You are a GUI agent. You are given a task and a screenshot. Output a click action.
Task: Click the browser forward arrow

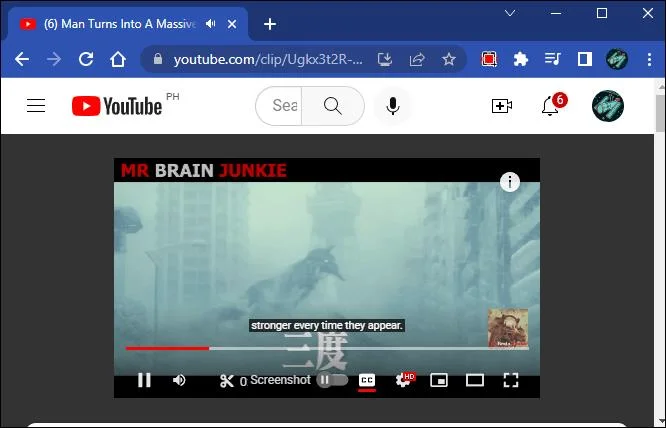(54, 59)
